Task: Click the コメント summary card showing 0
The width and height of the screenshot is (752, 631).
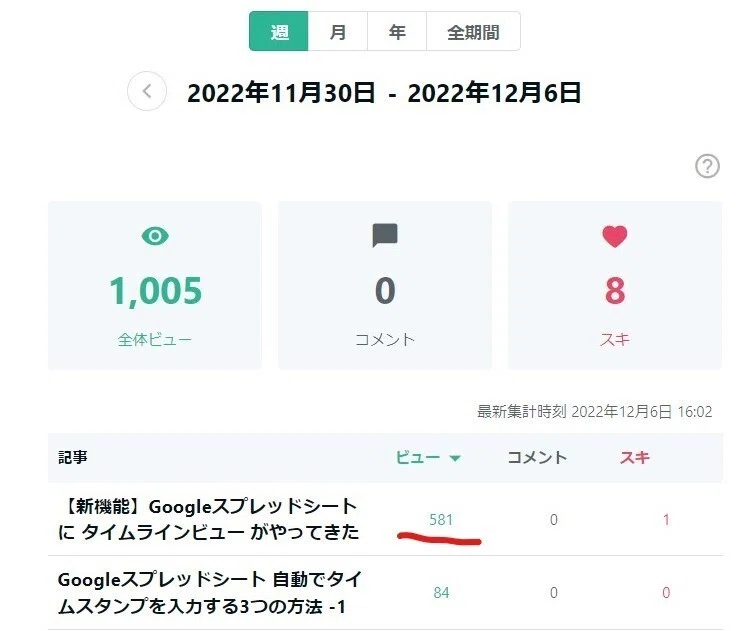Action: [385, 285]
